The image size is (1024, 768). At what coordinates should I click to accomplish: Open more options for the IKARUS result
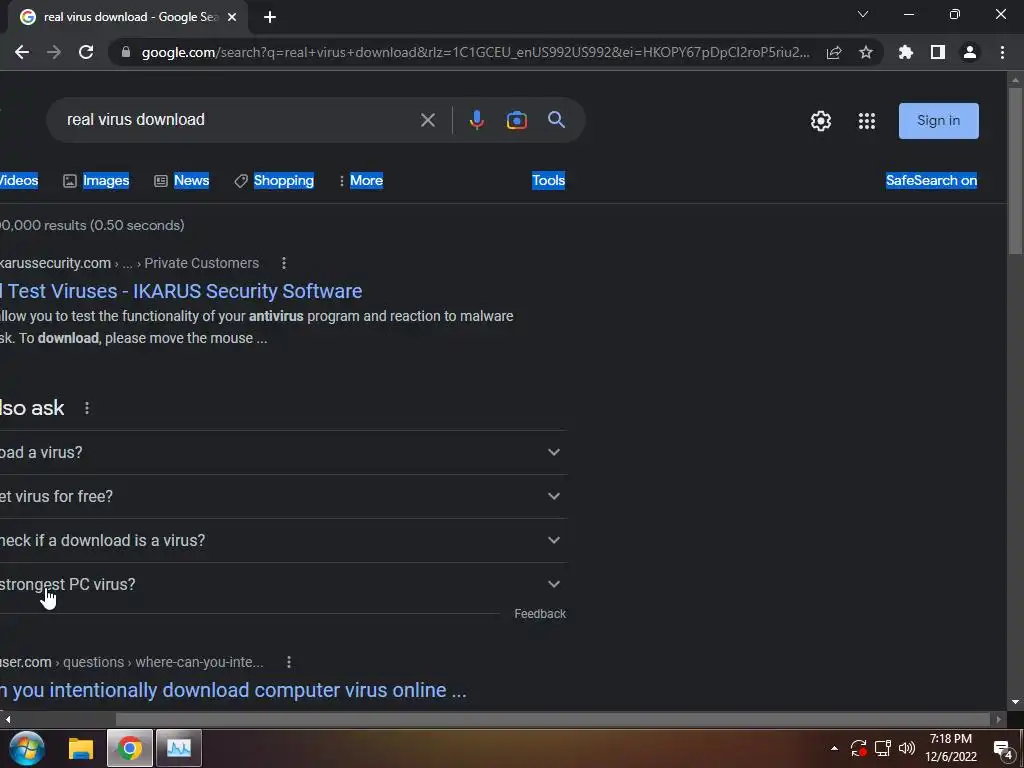(x=283, y=263)
